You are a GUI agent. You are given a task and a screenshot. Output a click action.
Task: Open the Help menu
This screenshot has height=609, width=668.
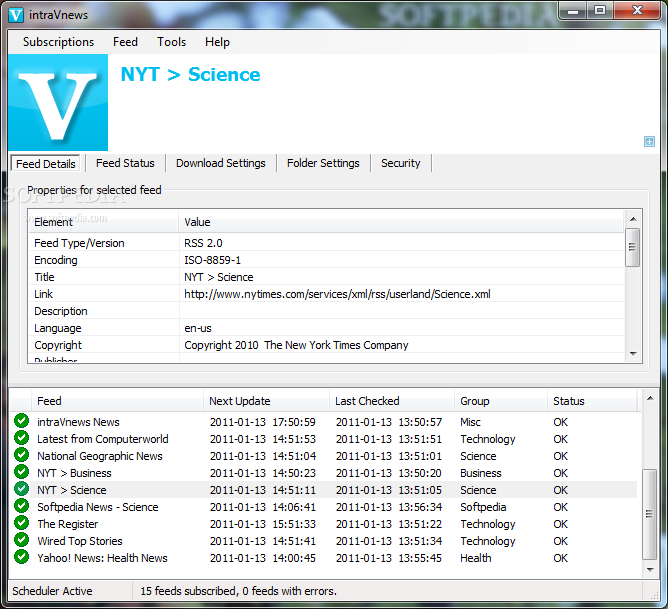point(217,42)
